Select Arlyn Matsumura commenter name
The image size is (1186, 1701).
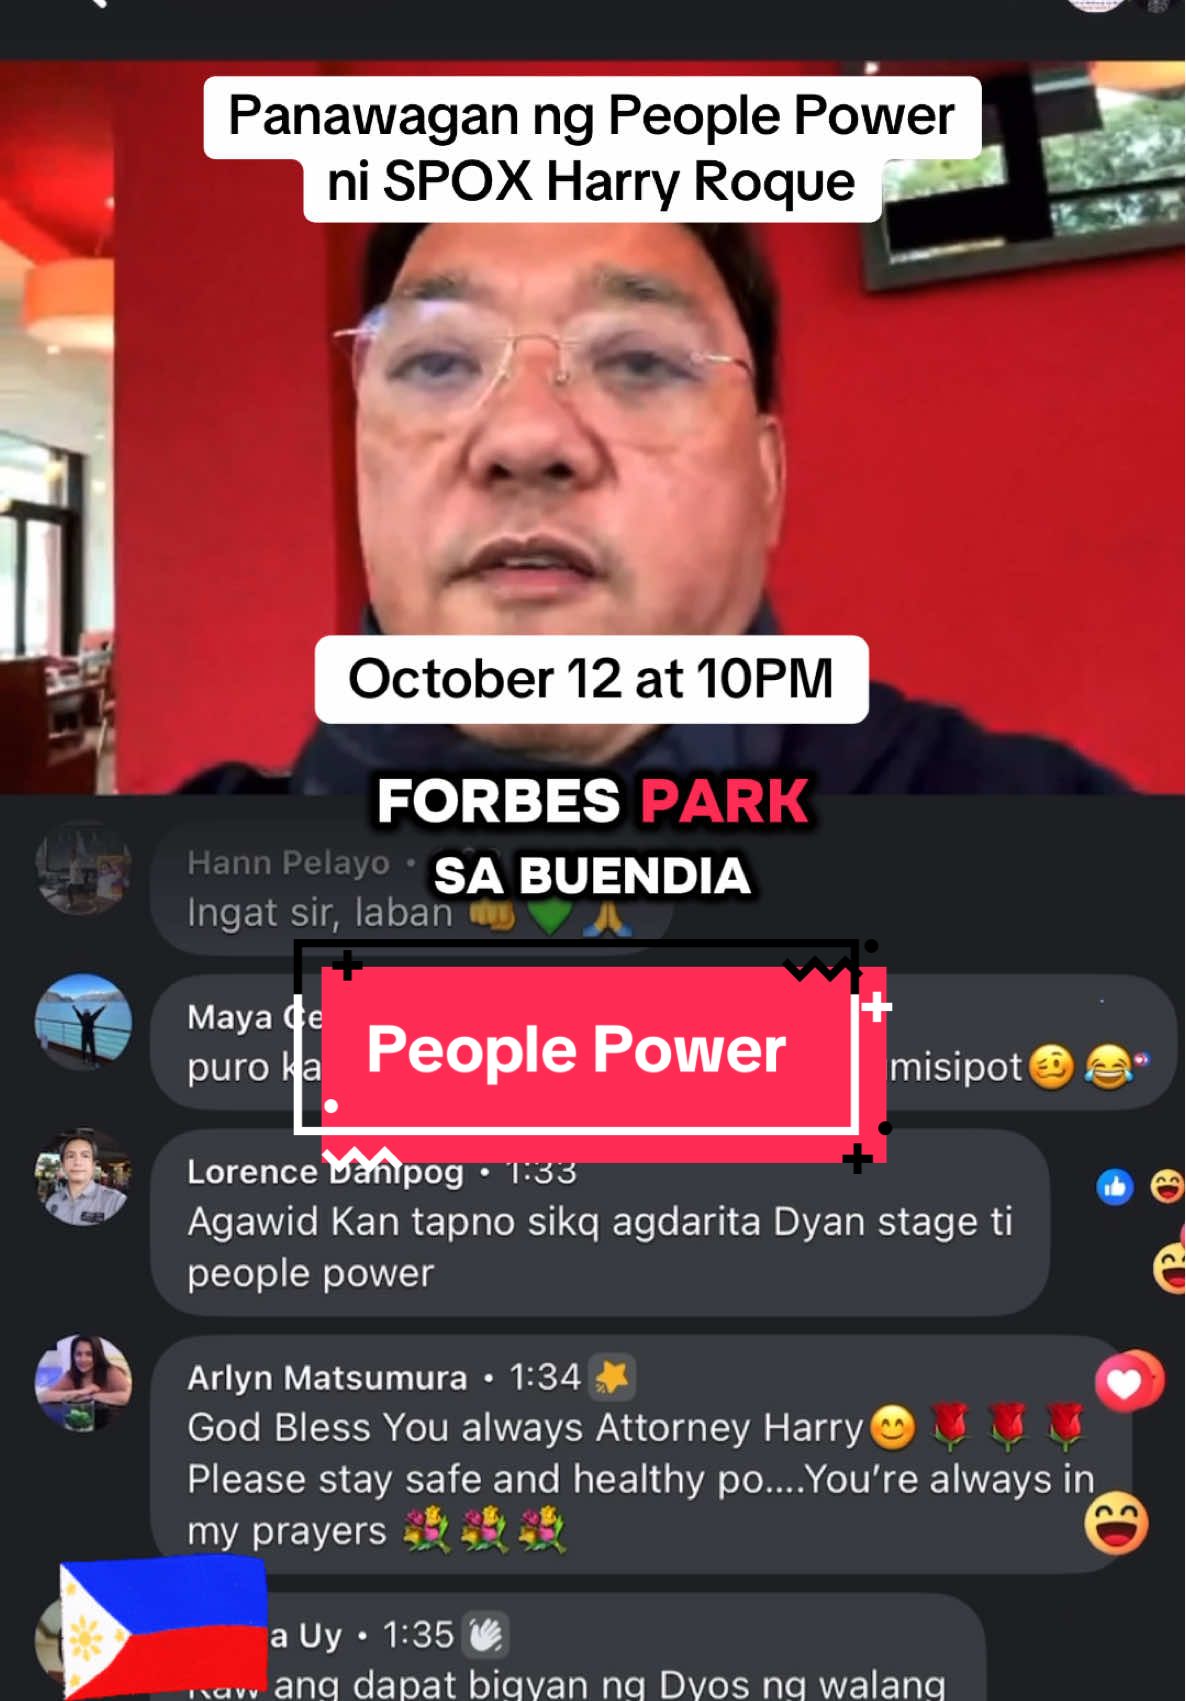(327, 1377)
